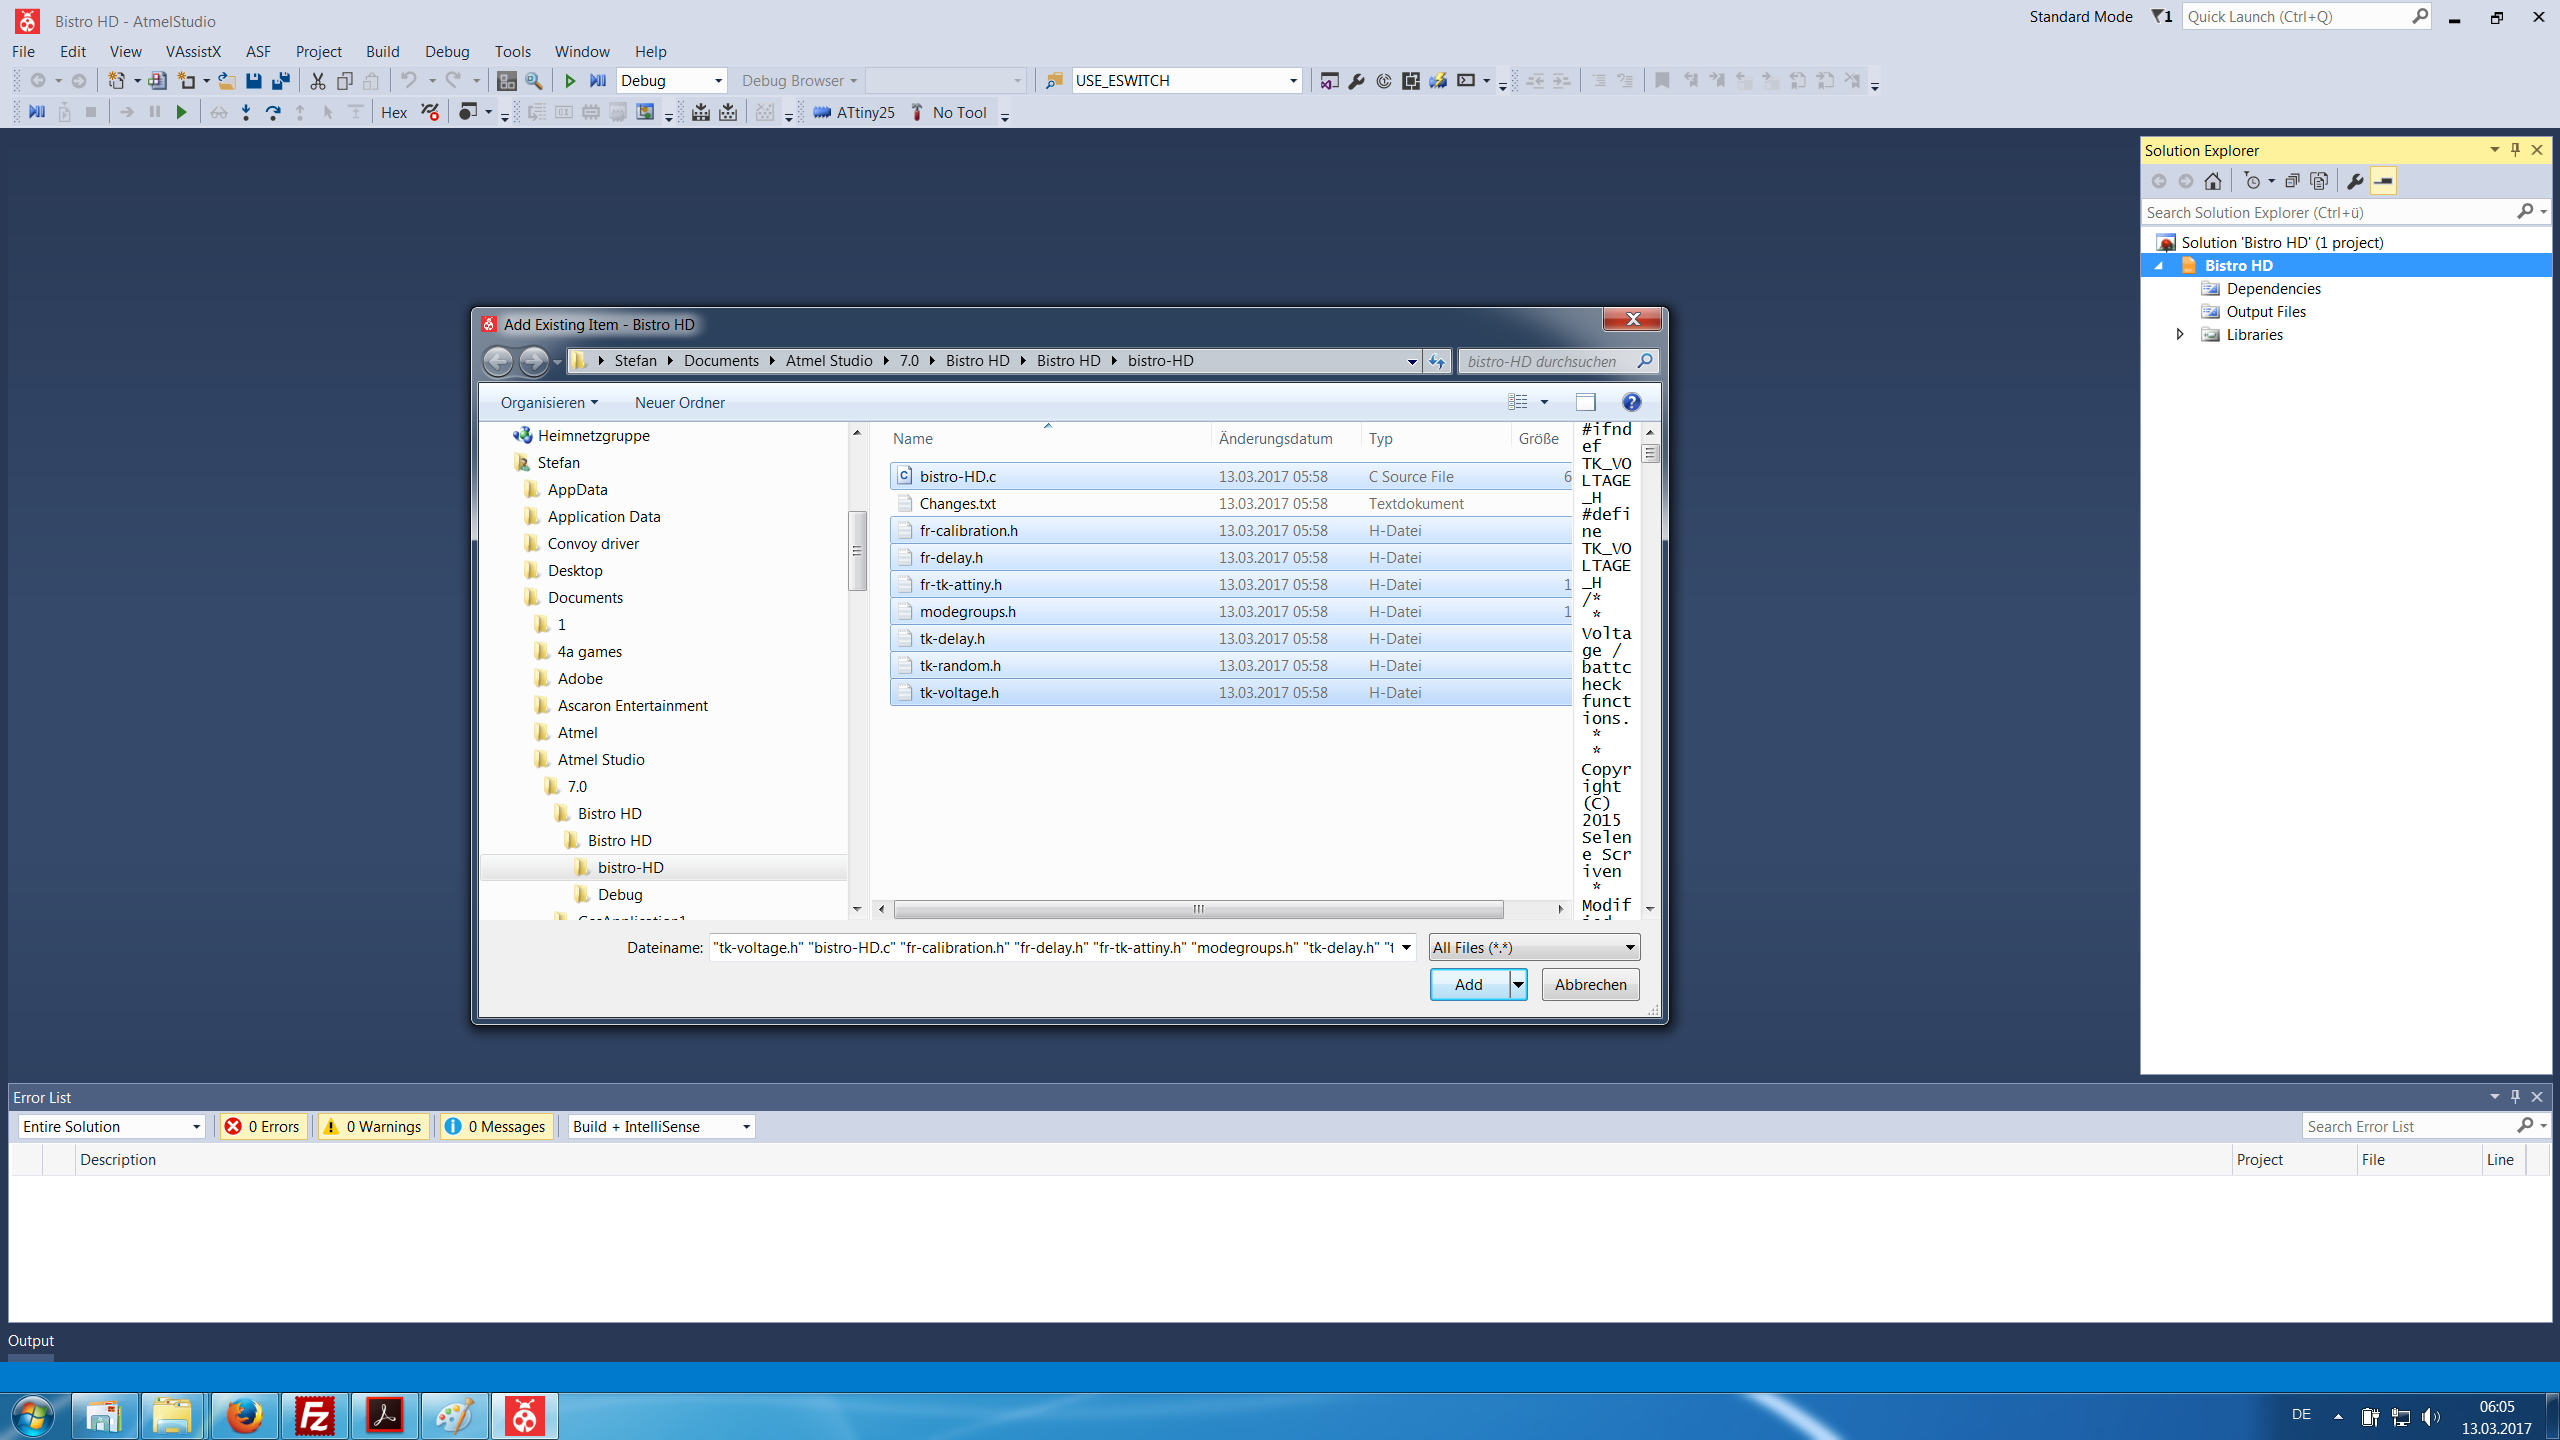Click Atmel Studio in the path breadcrumb
Image resolution: width=2560 pixels, height=1440 pixels.
click(829, 361)
